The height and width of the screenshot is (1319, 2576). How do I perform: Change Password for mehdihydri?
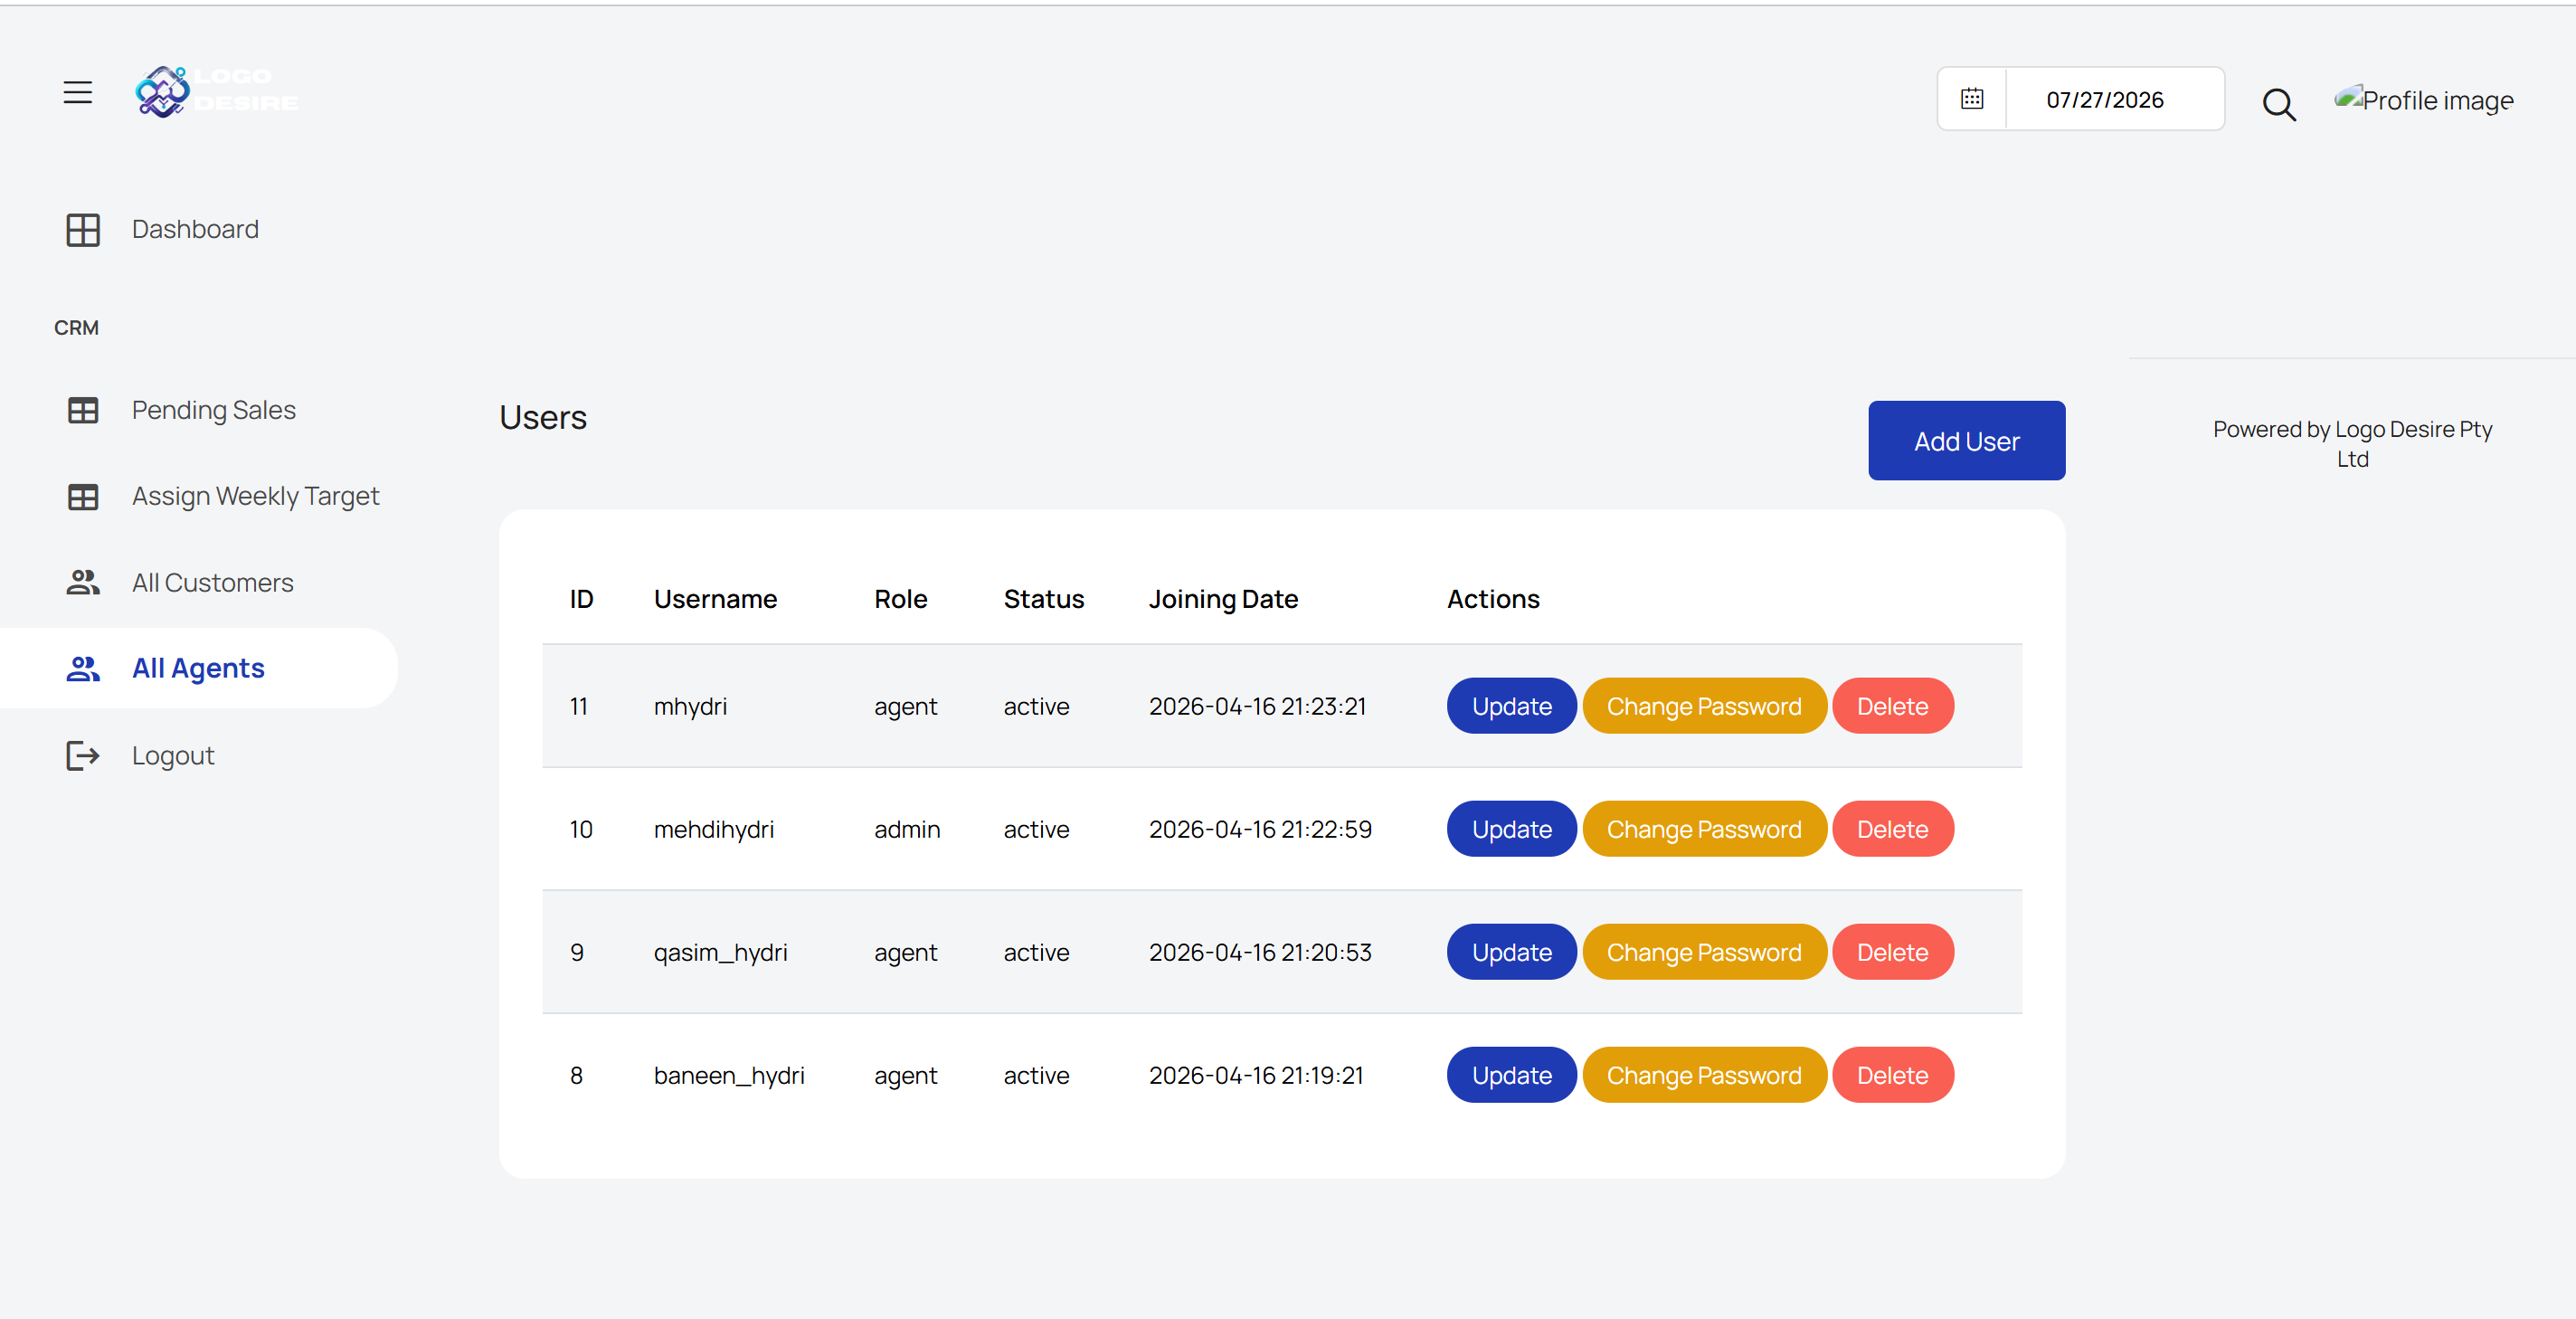coord(1704,830)
